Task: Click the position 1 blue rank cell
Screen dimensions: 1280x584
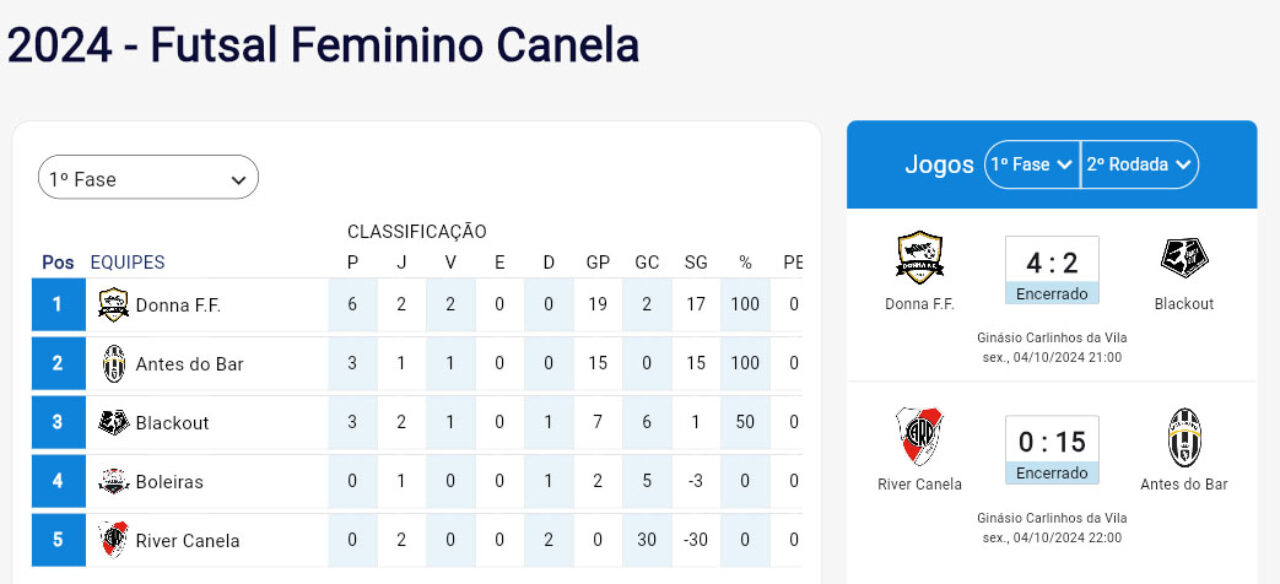Action: point(58,304)
